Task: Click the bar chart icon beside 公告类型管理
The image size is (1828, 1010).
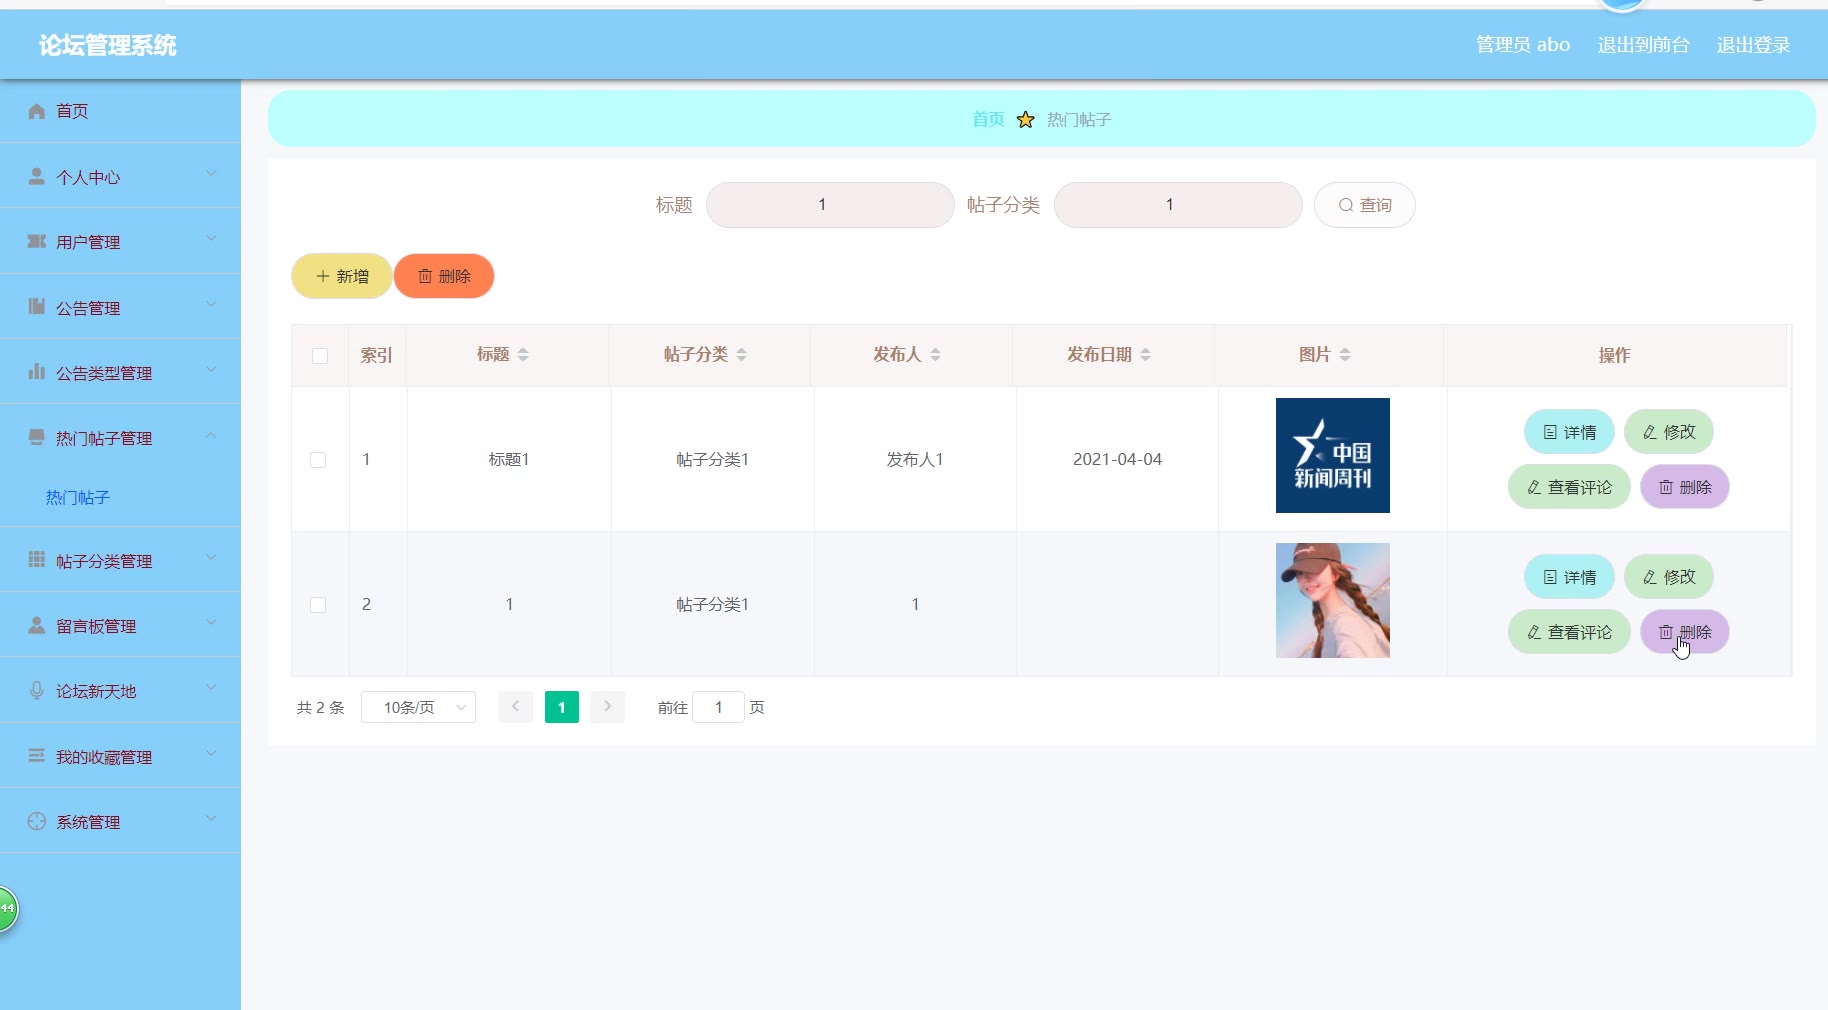Action: point(37,371)
